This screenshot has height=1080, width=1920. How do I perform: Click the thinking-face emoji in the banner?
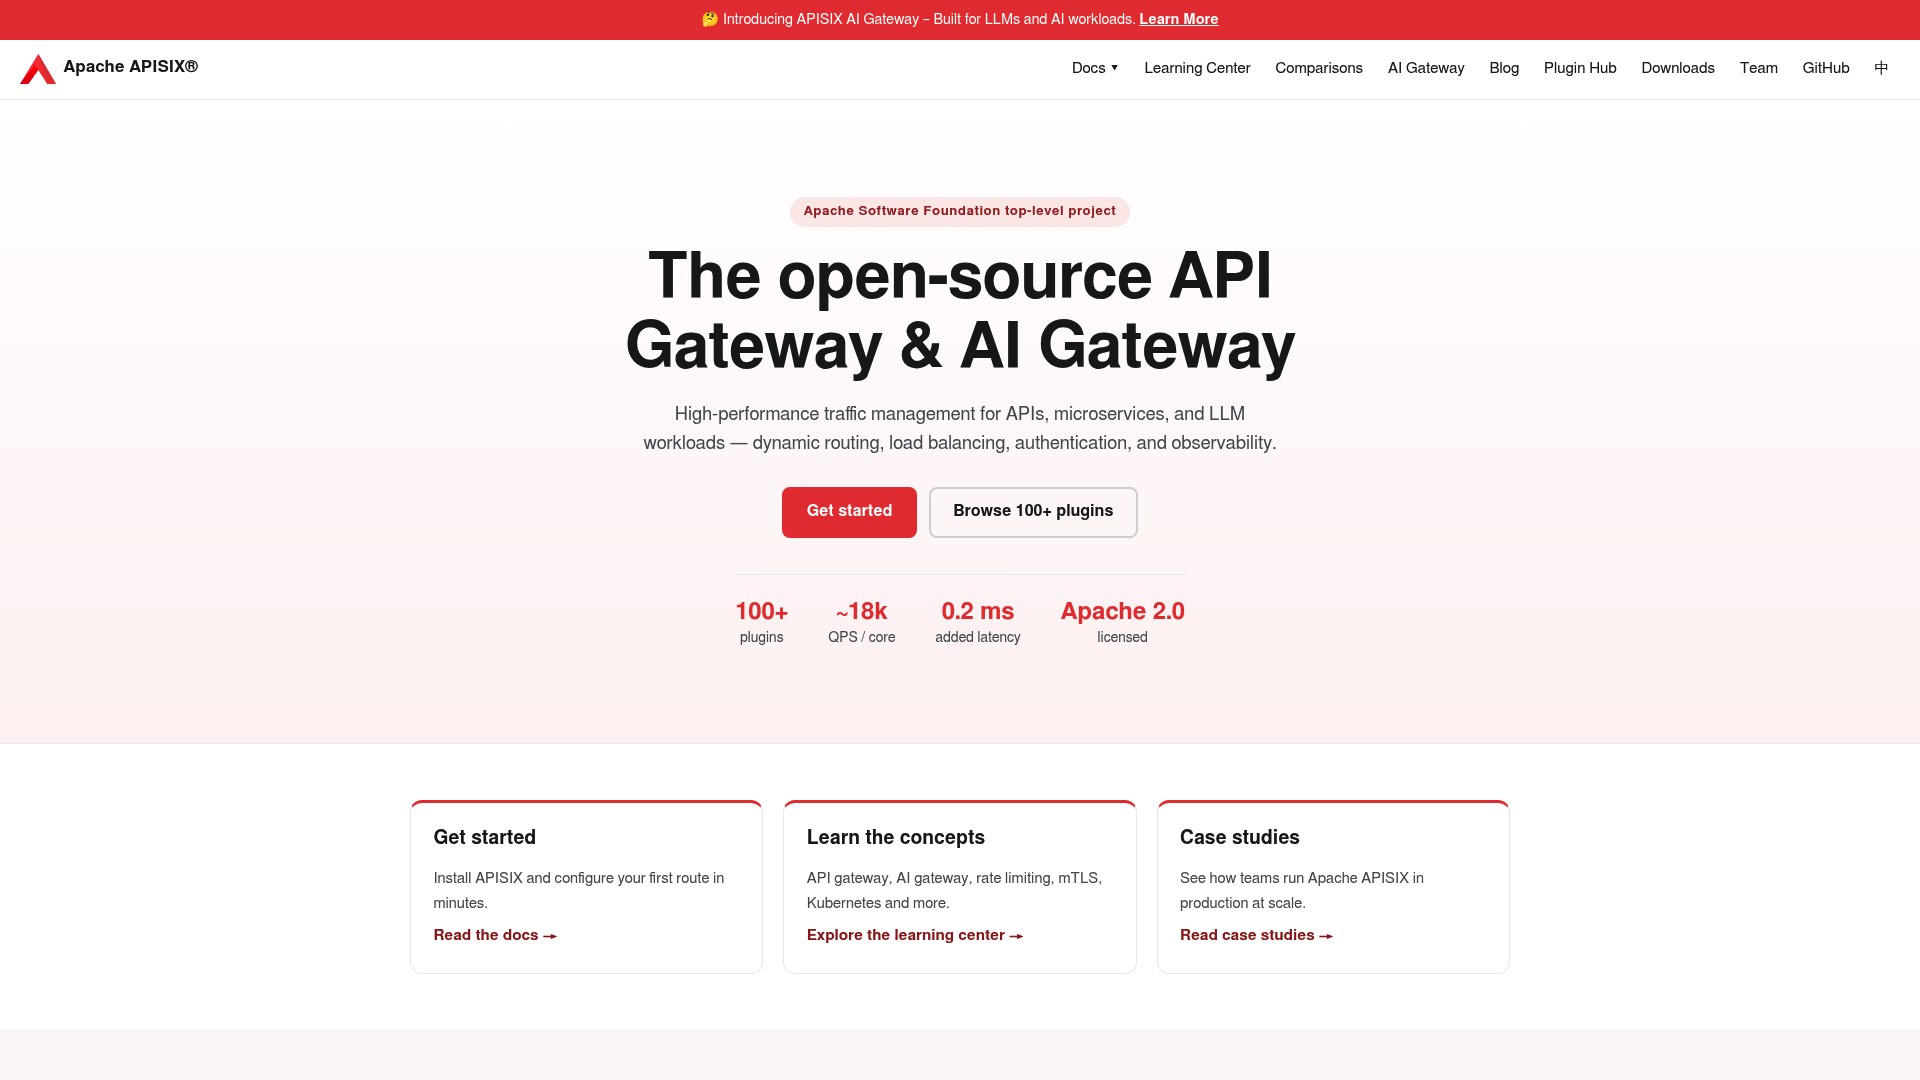point(710,19)
